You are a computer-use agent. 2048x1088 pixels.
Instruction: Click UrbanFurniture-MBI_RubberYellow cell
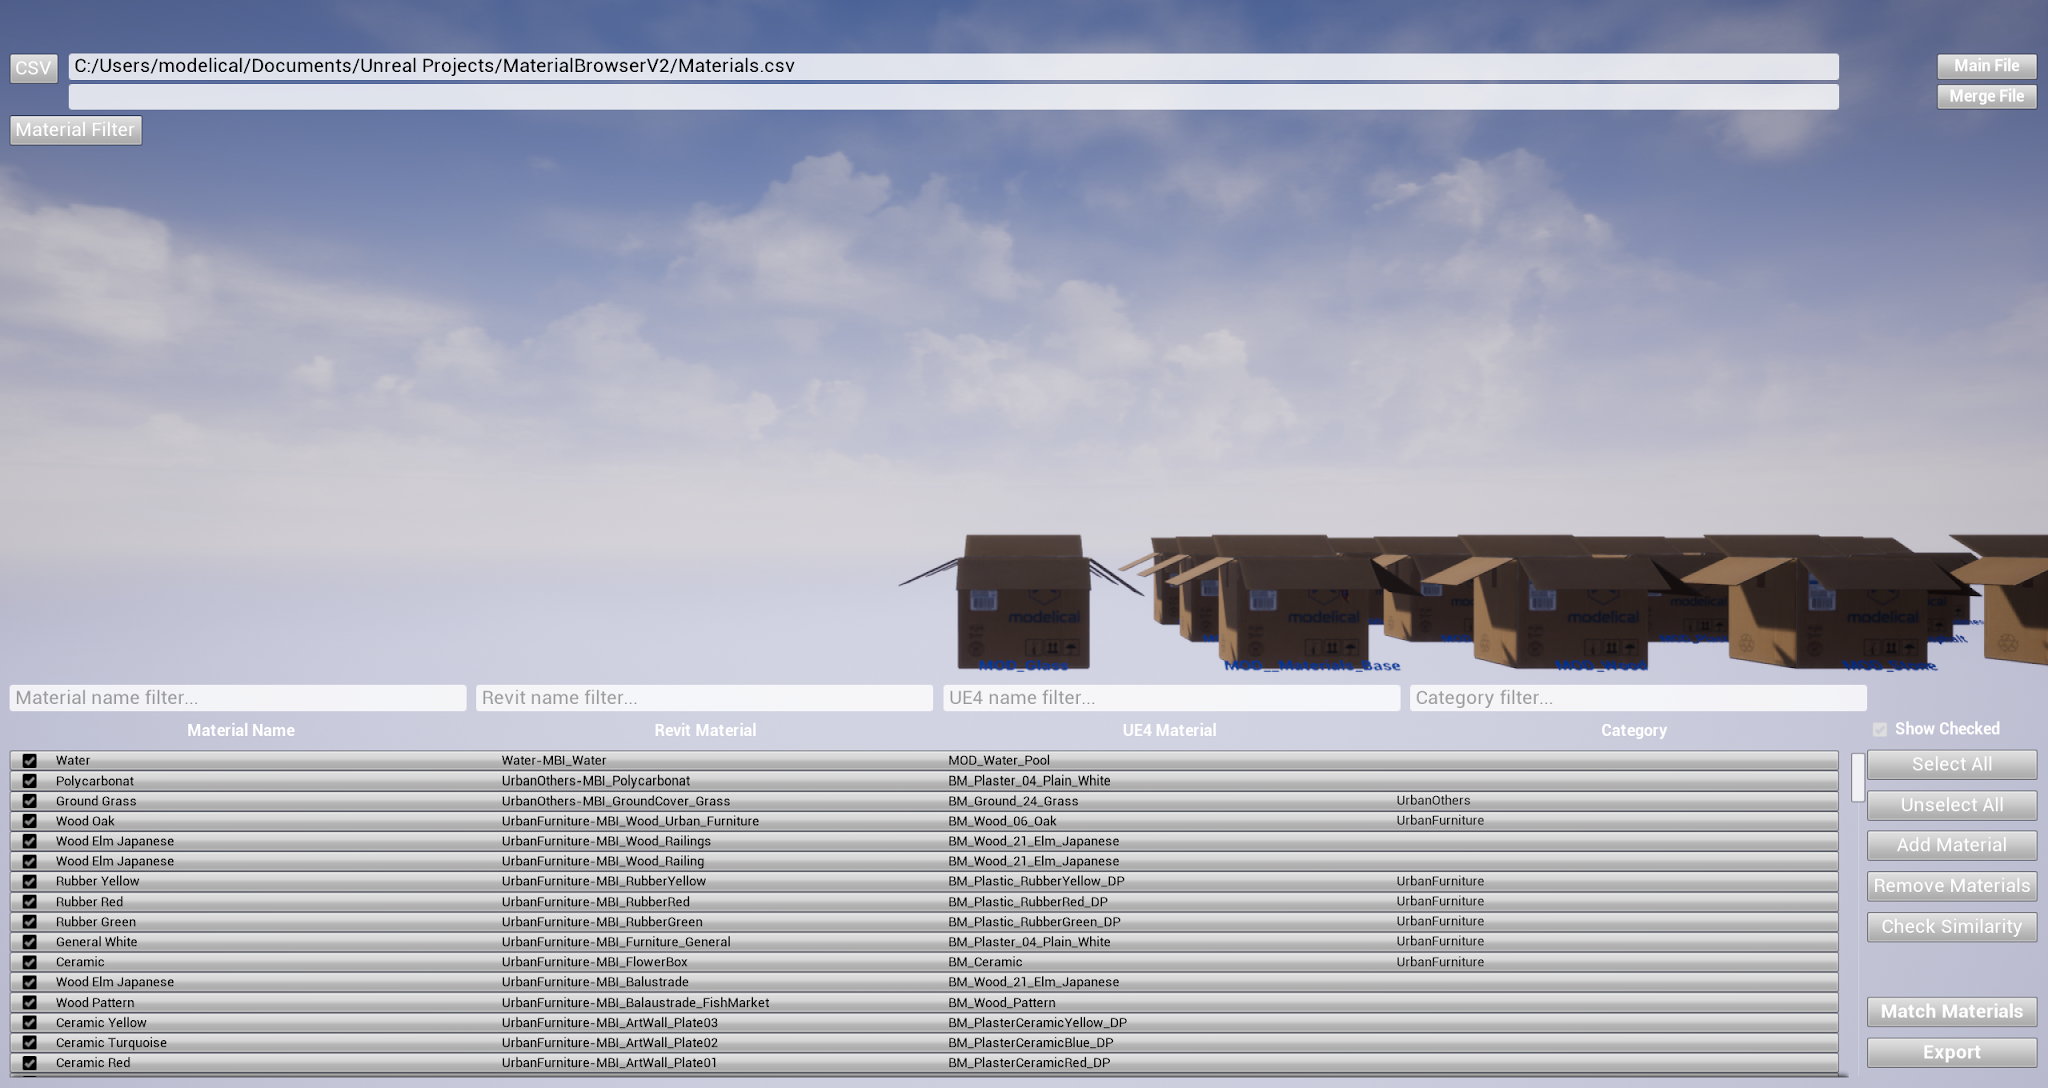604,881
